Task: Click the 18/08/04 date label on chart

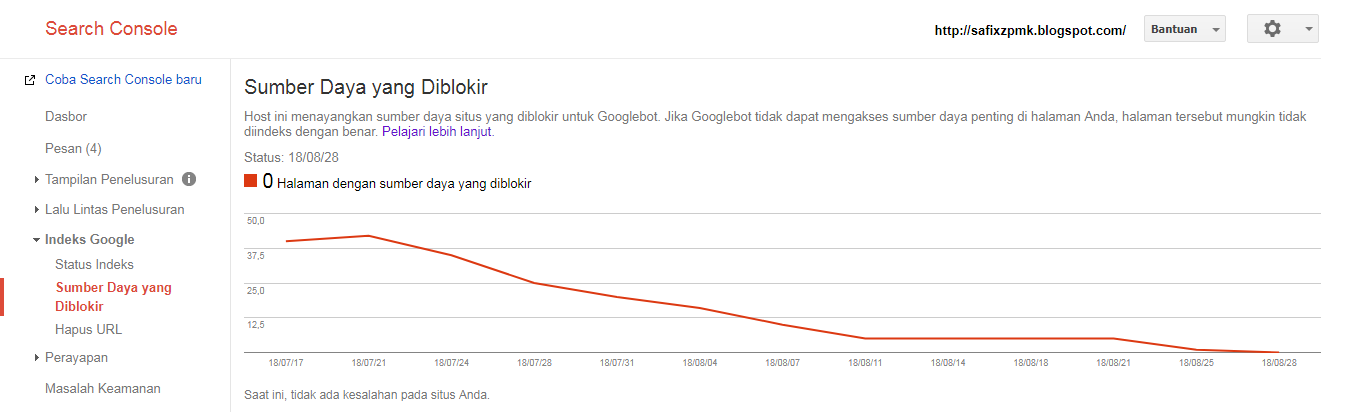Action: pyautogui.click(x=700, y=362)
